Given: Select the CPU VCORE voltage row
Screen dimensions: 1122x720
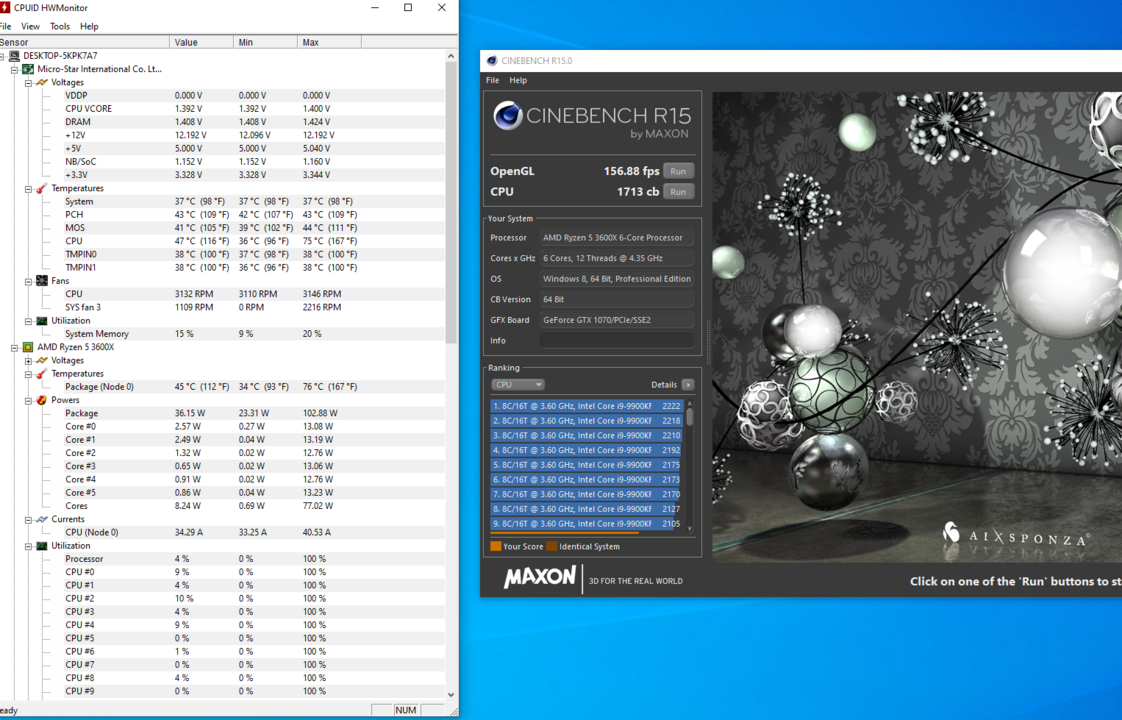Looking at the screenshot, I should click(x=222, y=109).
